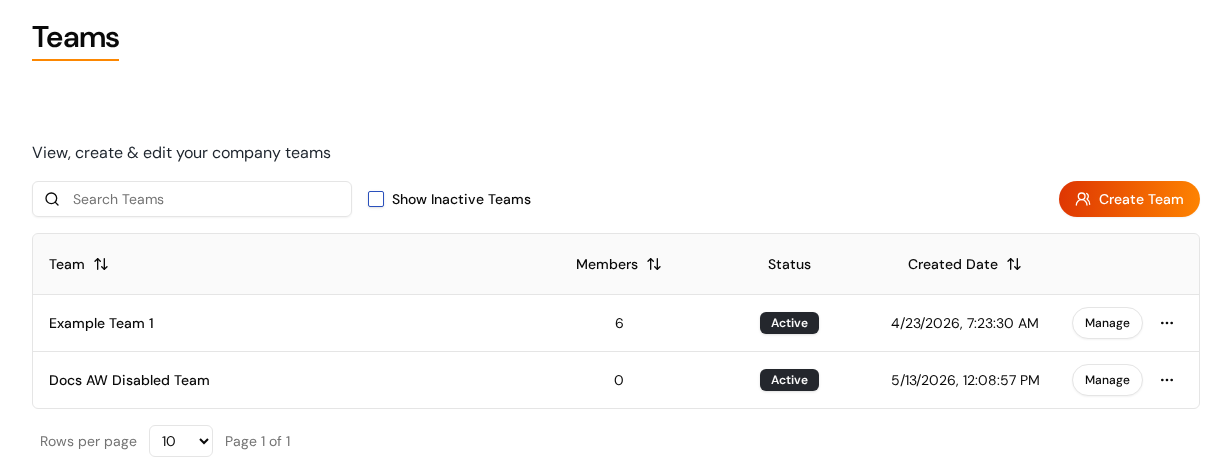Click Active badge for Docs AW Disabled Team
This screenshot has height=472, width=1232.
789,380
